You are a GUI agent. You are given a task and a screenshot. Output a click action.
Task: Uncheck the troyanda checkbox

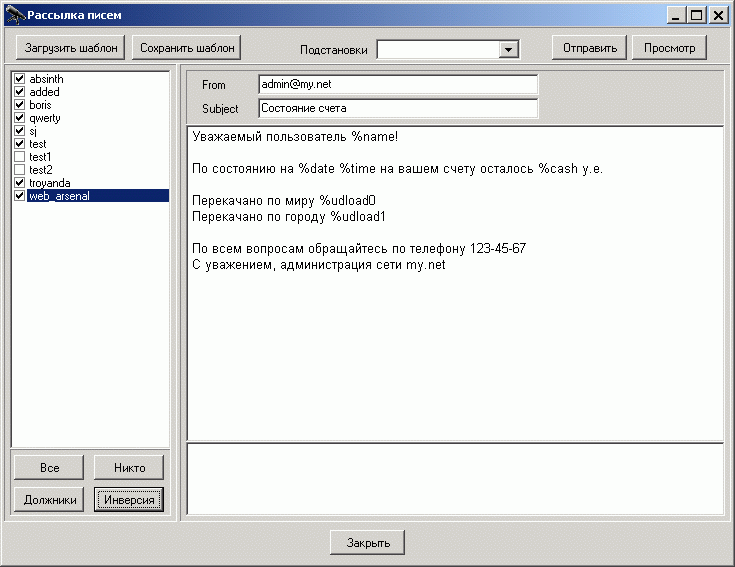point(19,183)
